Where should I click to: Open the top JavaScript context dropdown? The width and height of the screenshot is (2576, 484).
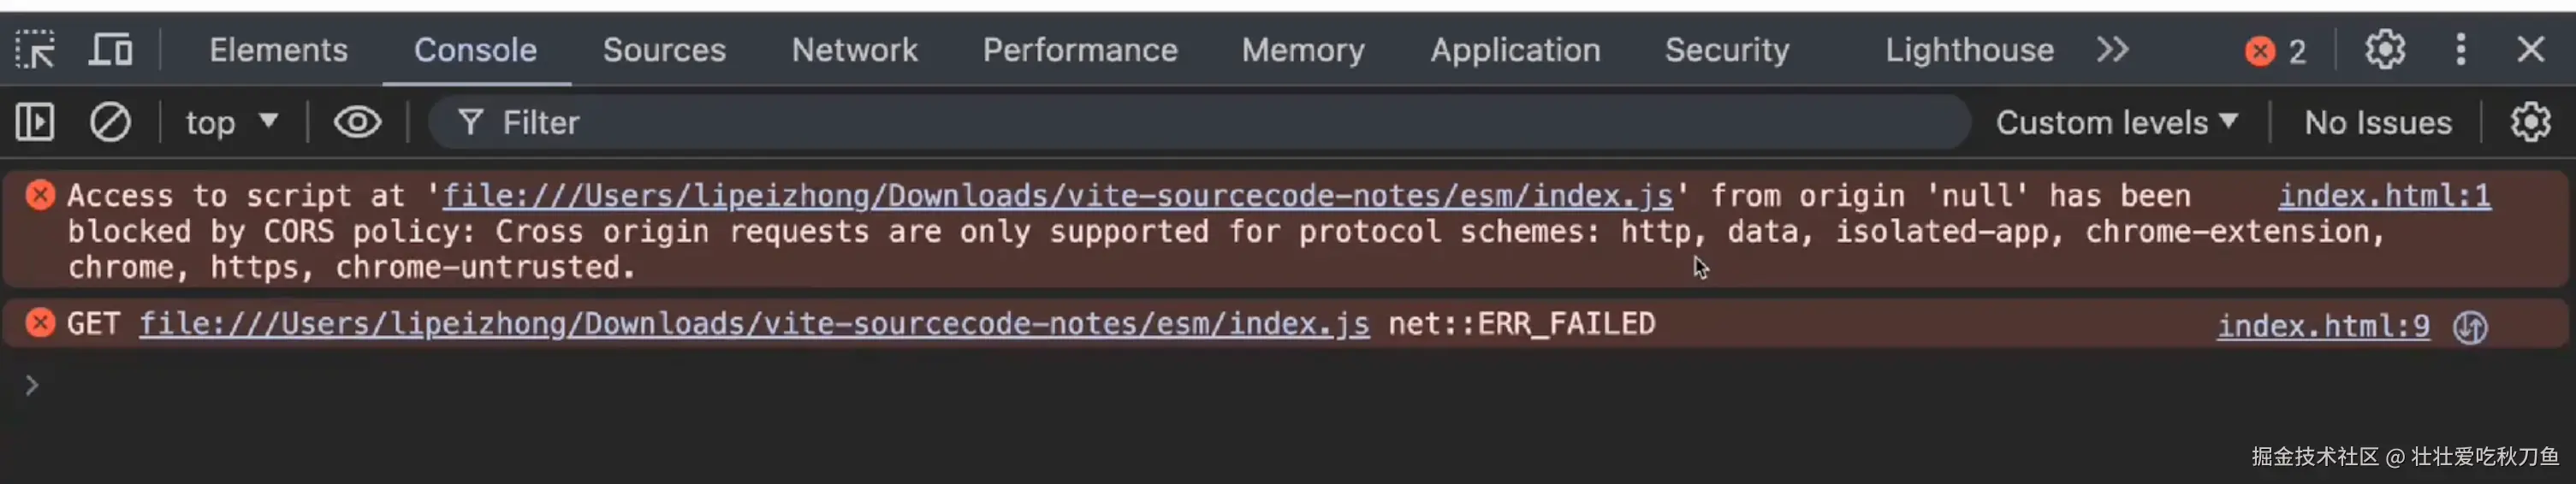[x=231, y=123]
